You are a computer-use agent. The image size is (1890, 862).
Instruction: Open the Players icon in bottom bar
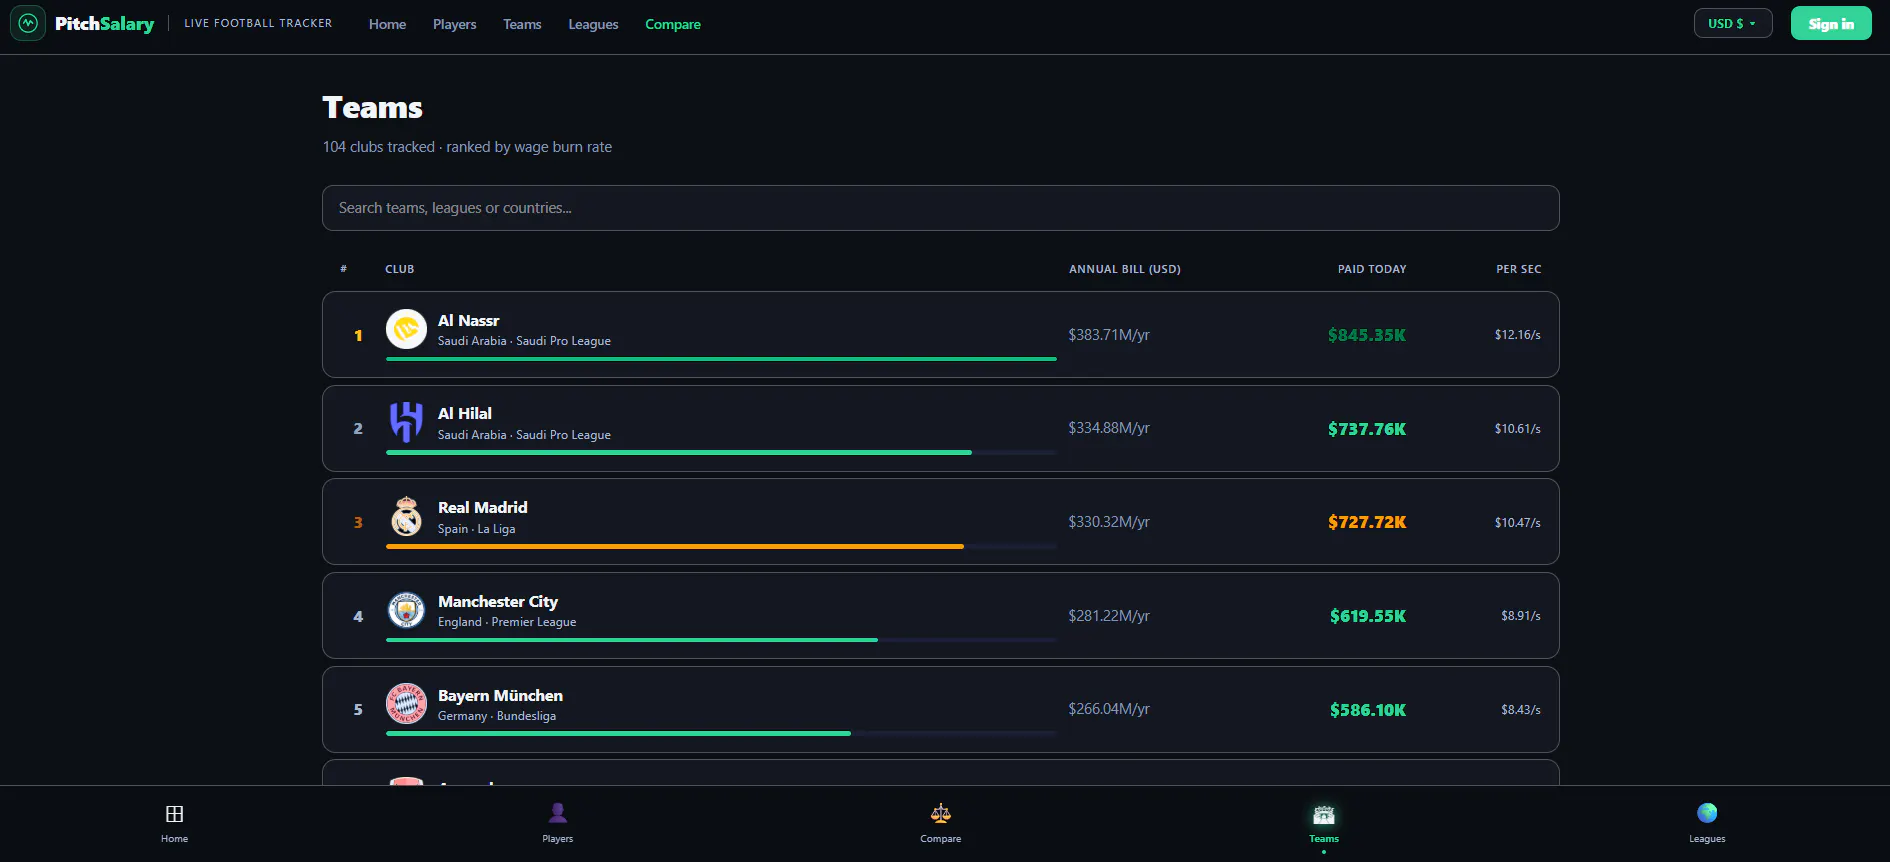(x=558, y=813)
